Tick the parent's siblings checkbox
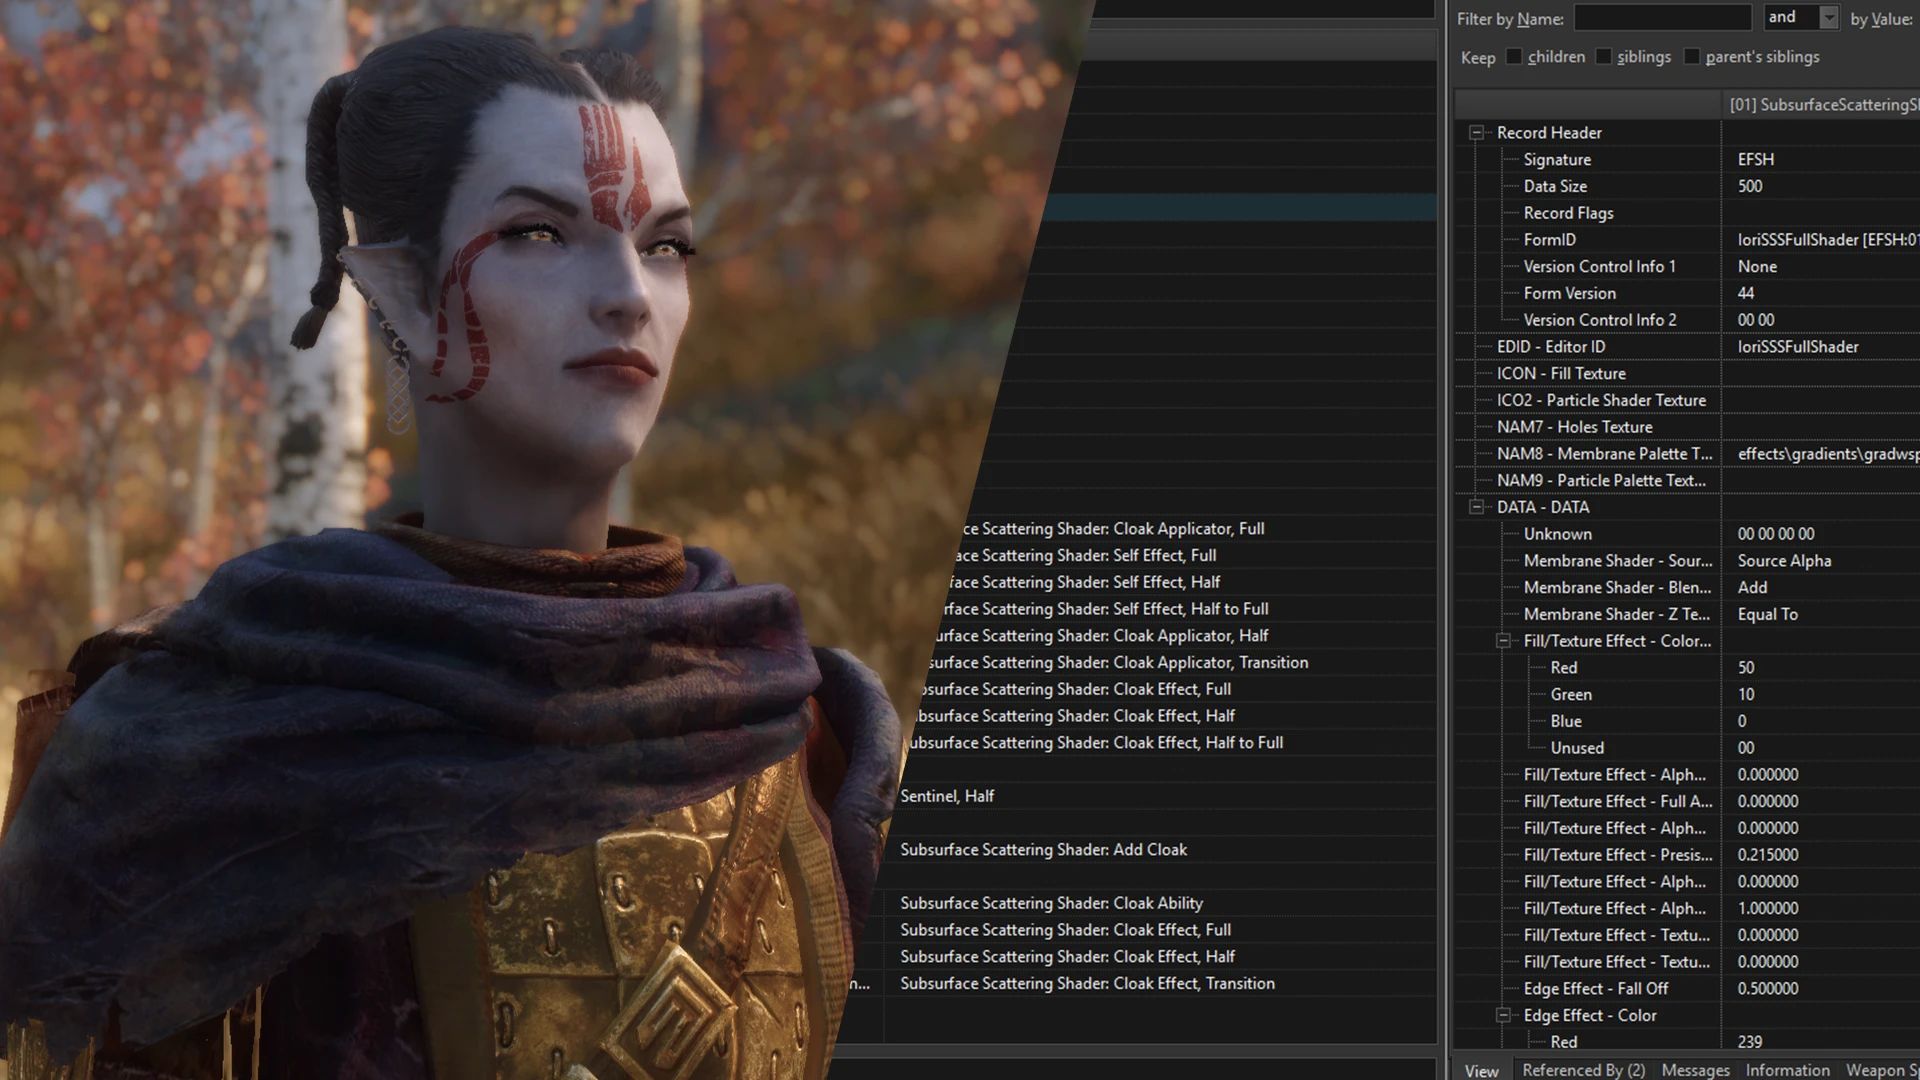1920x1080 pixels. point(1691,57)
